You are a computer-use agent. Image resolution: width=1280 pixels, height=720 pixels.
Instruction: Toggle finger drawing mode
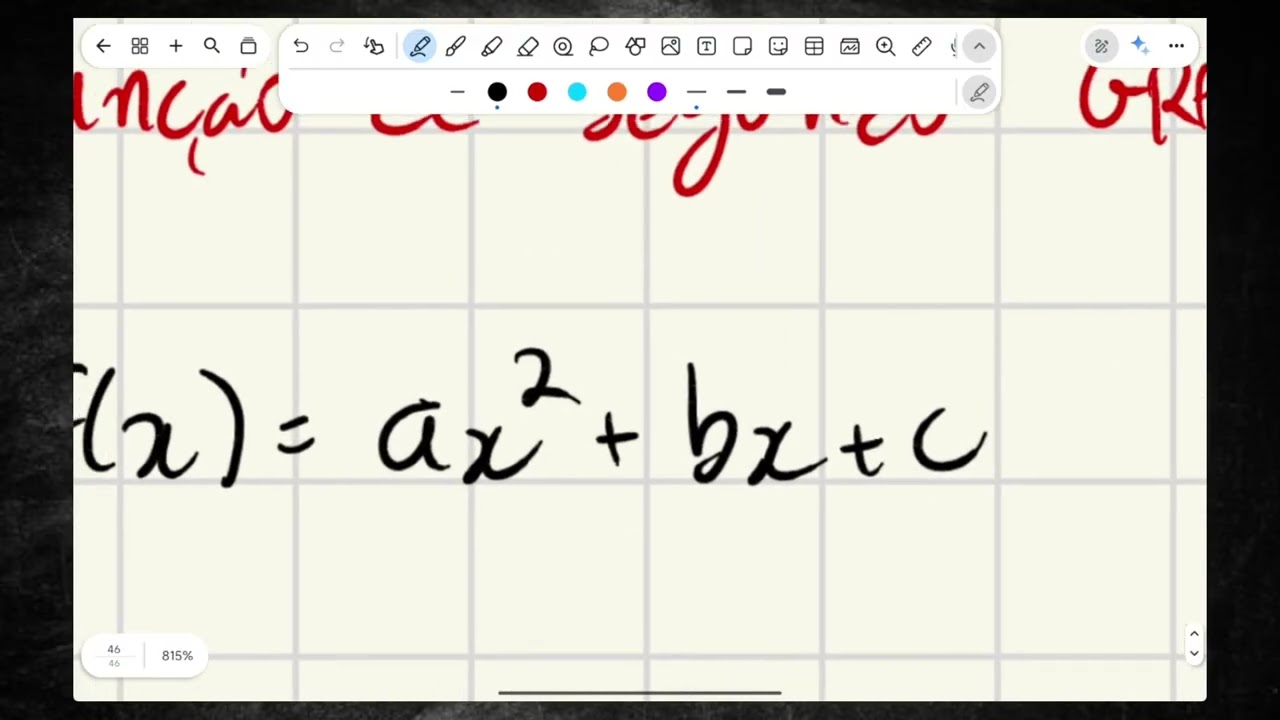(374, 46)
